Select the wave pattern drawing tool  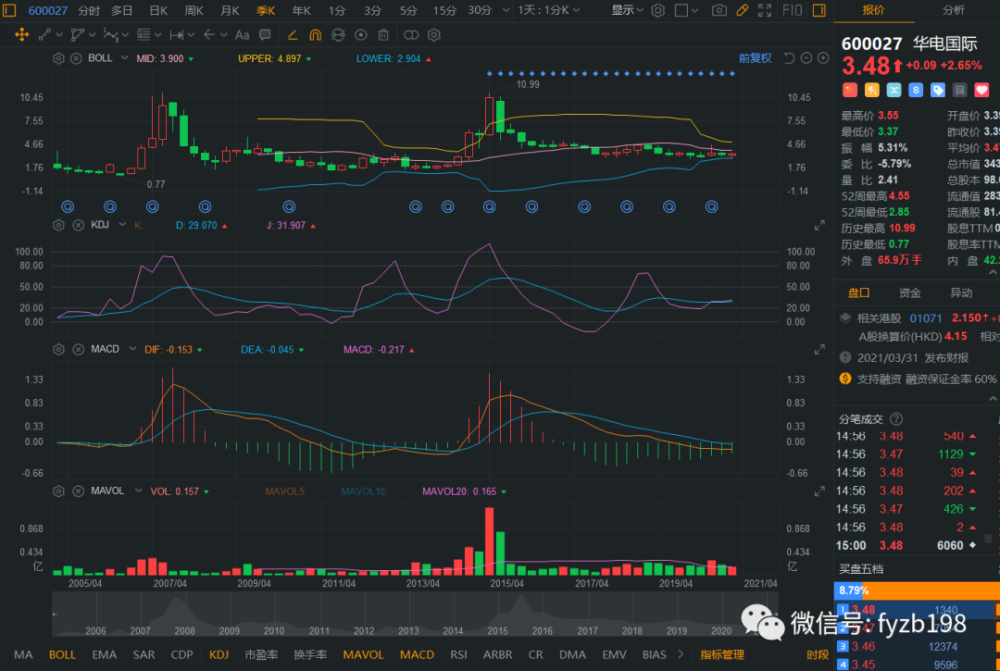[111, 35]
